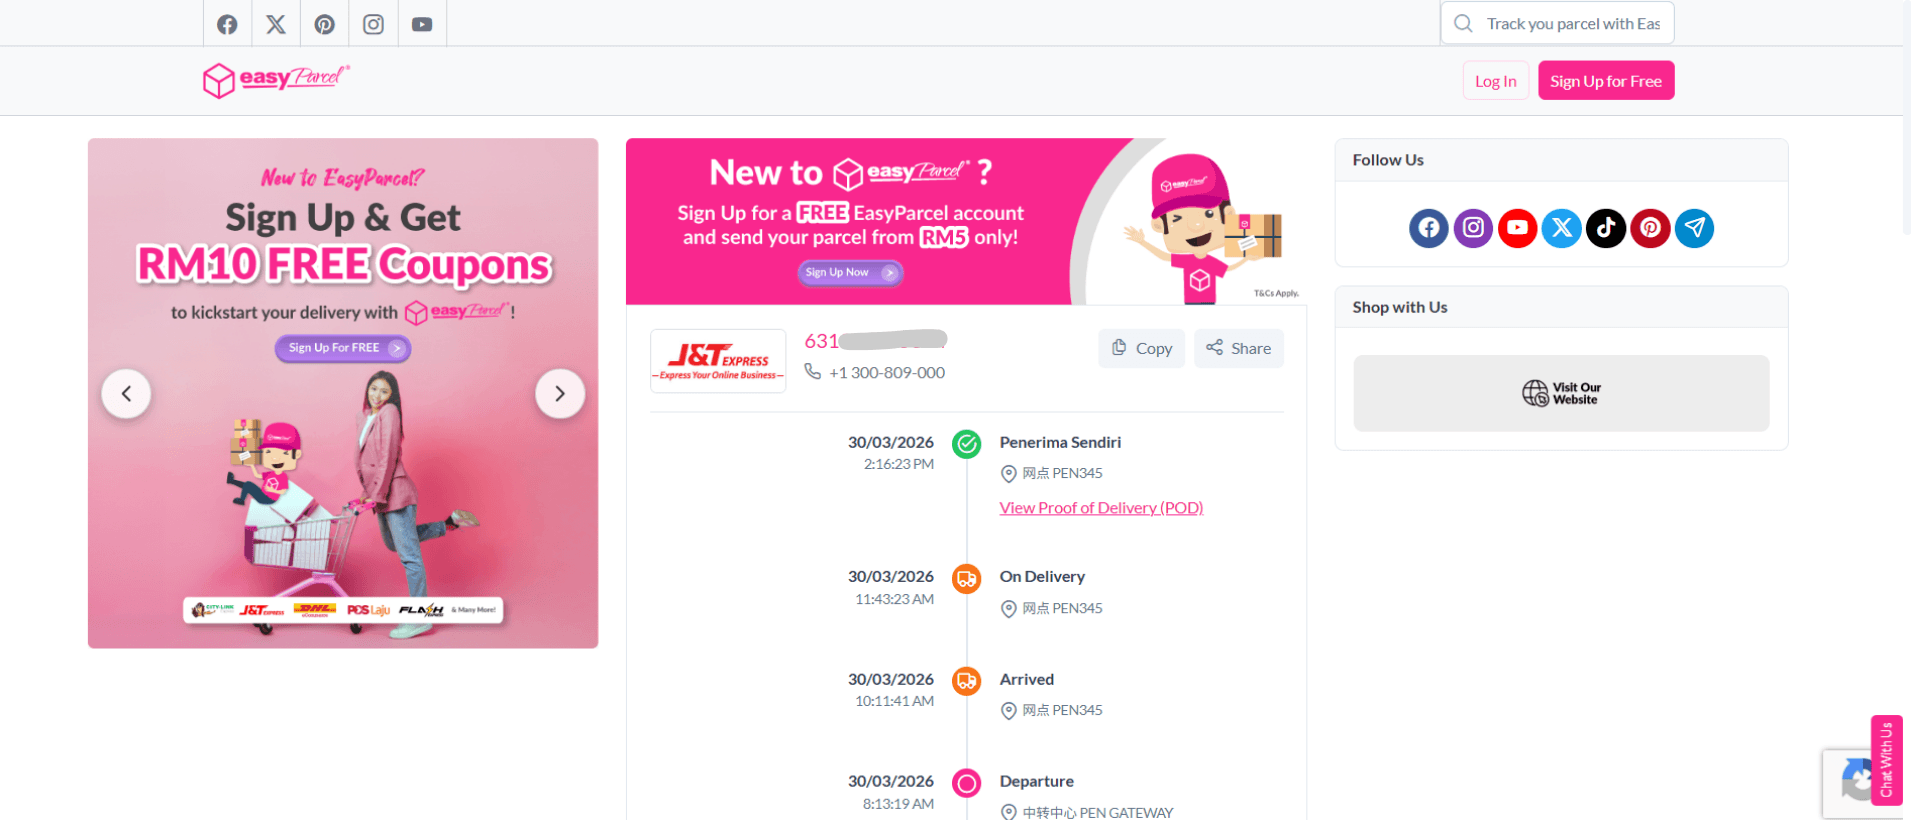Show next carousel slide with right arrow
This screenshot has width=1911, height=820.
pyautogui.click(x=560, y=394)
